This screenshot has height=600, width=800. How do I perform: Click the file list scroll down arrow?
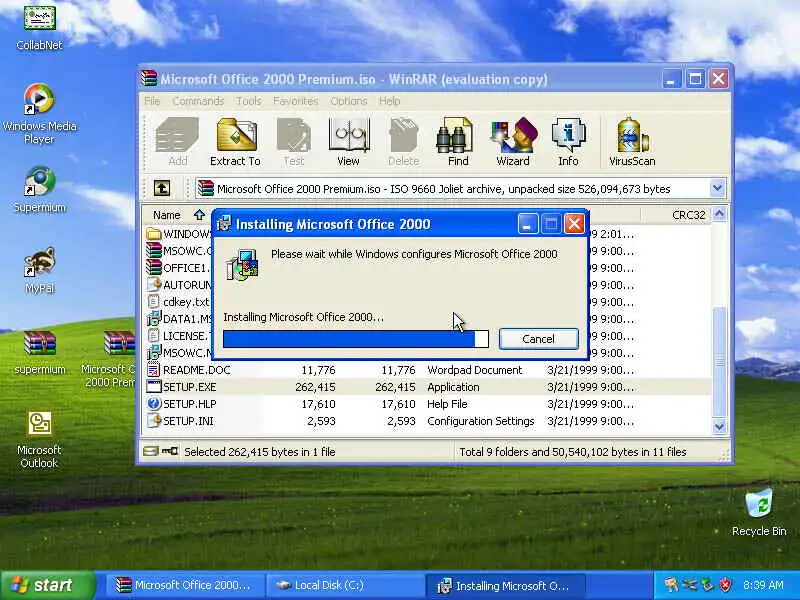(x=719, y=426)
